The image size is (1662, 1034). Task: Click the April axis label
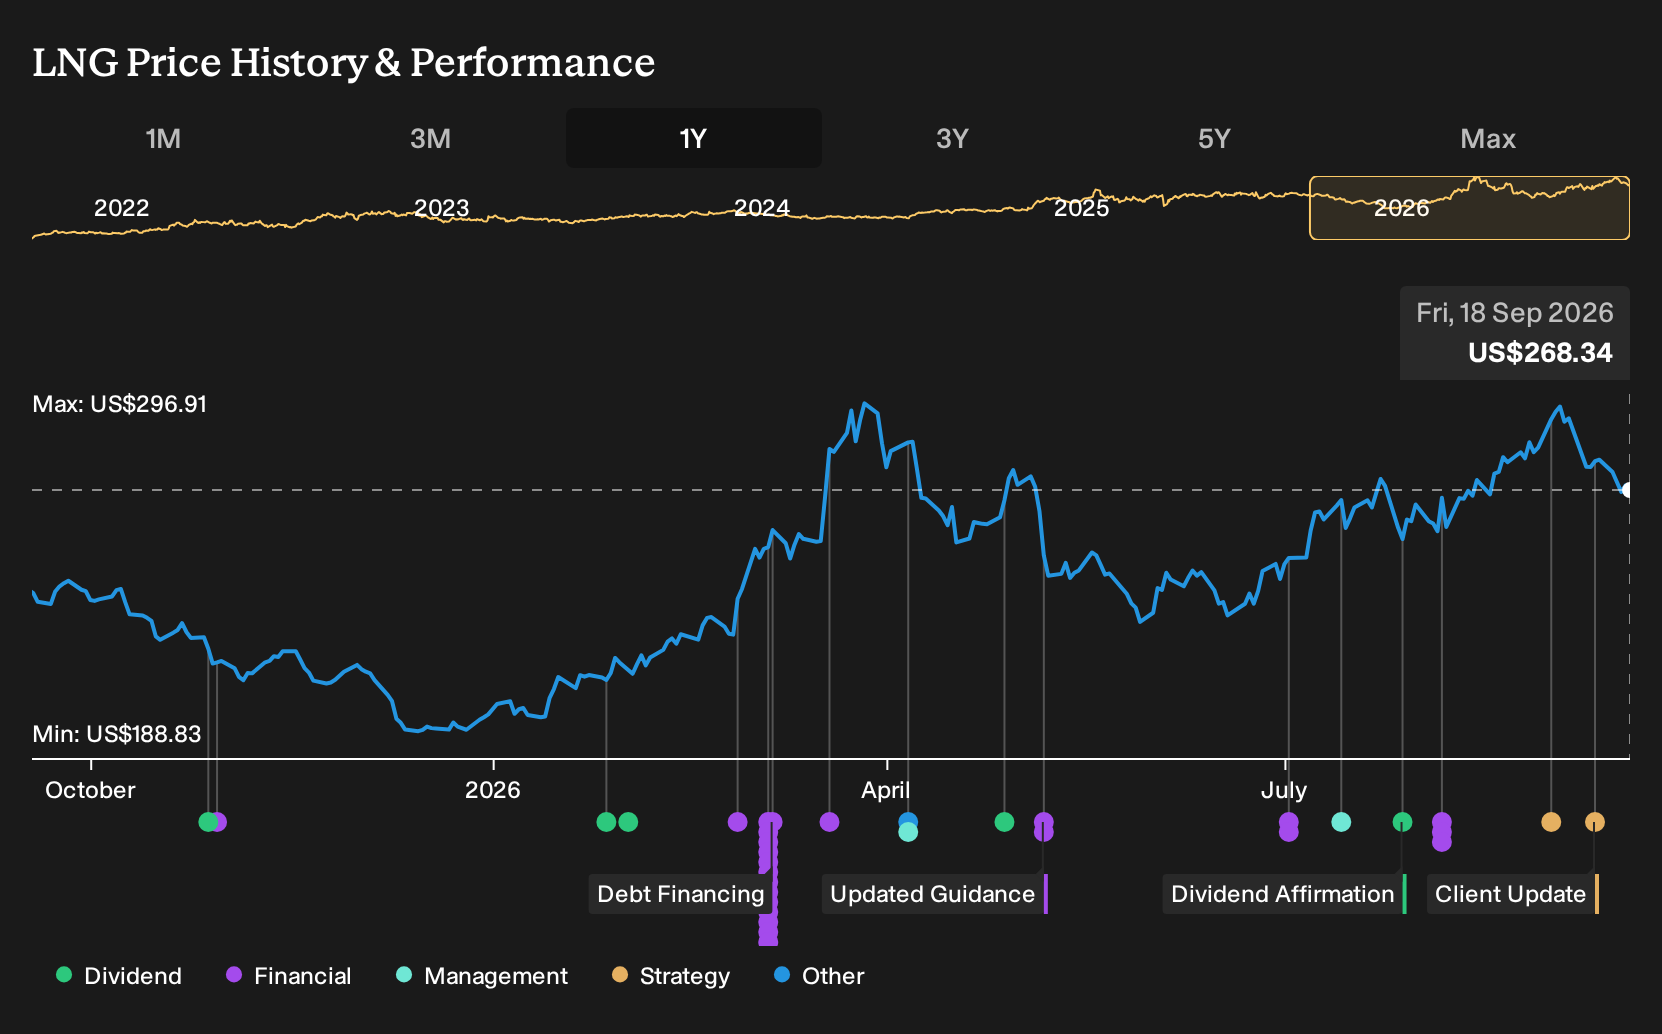[886, 790]
